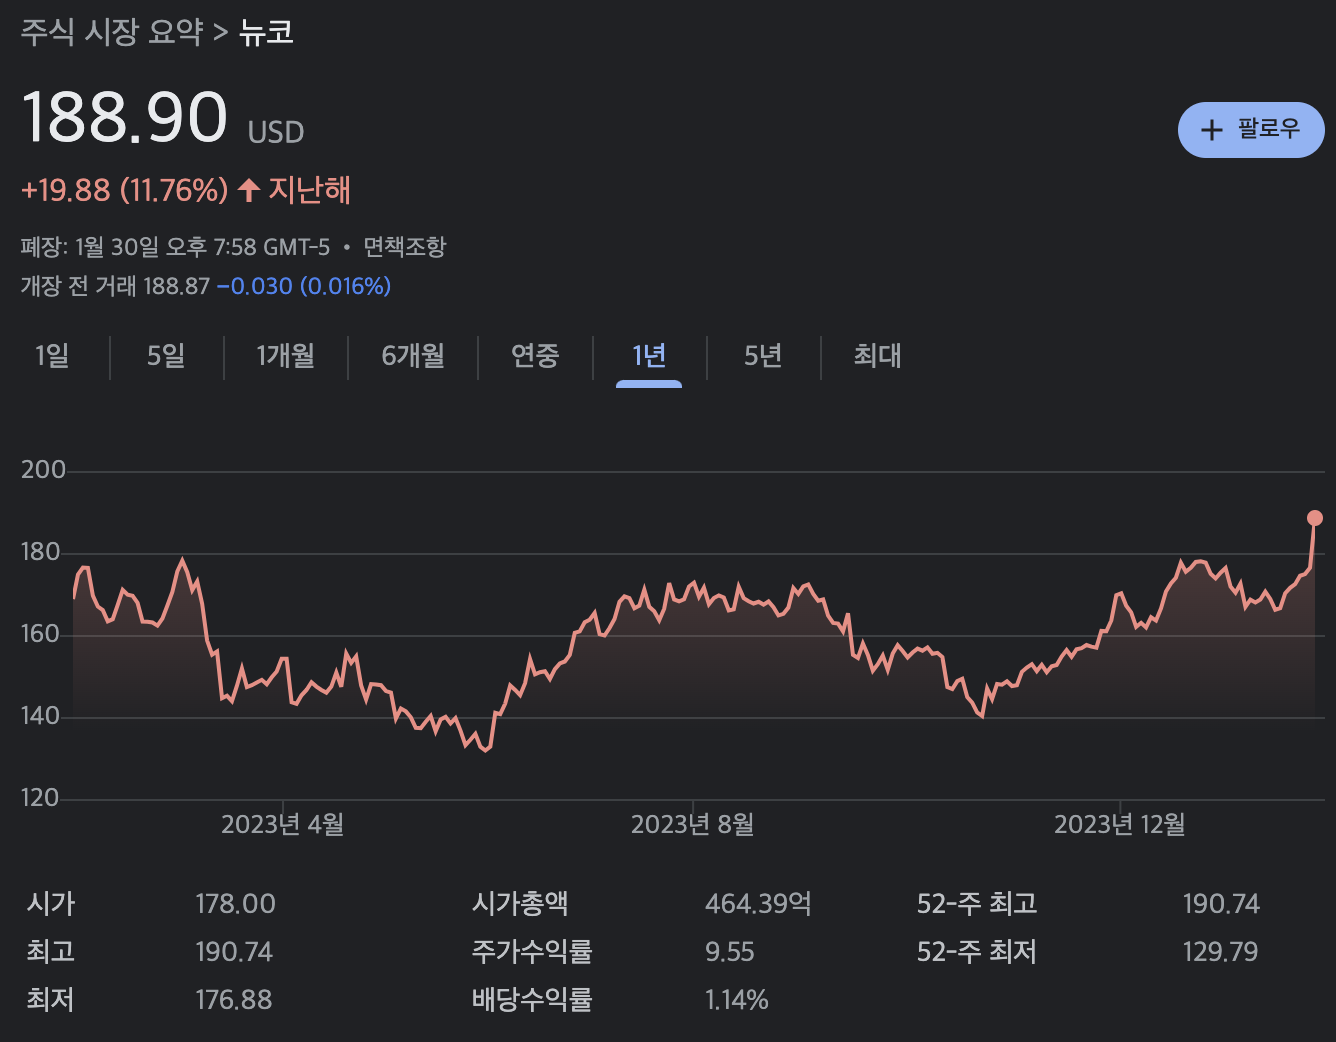Click the 52-주 최저 value 129.79

[1220, 952]
